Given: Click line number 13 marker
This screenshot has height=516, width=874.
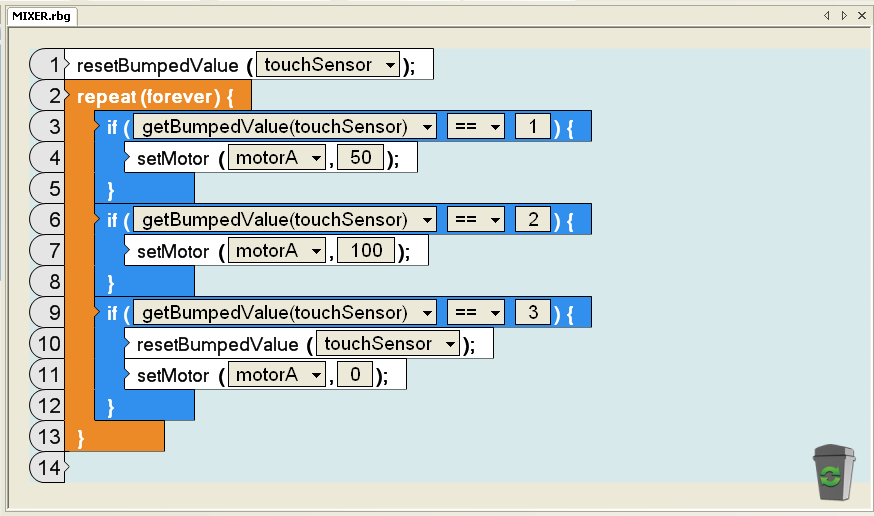Looking at the screenshot, I should point(49,436).
